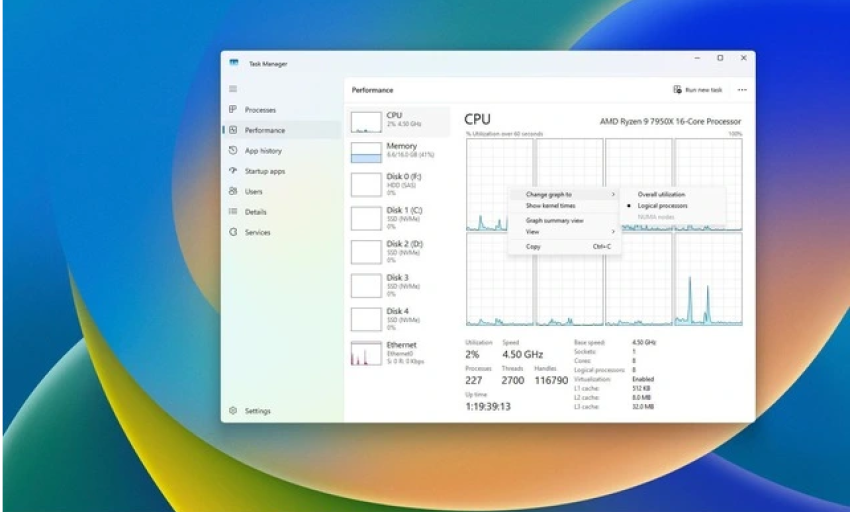Open Settings gear in sidebar
This screenshot has width=850, height=512.
pos(233,411)
